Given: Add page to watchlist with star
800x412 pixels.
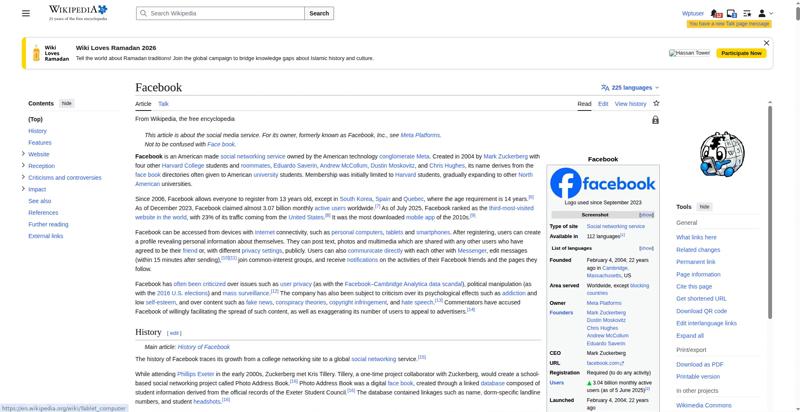Looking at the screenshot, I should click(x=656, y=103).
